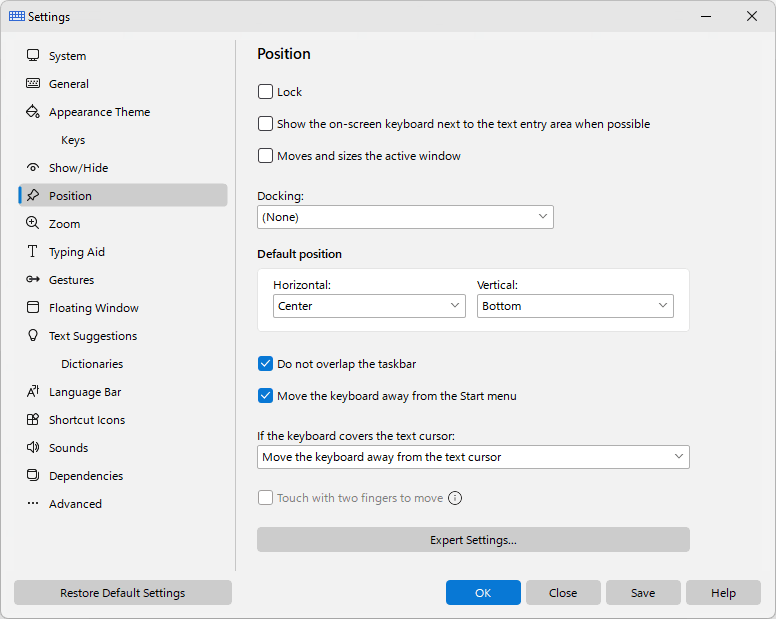This screenshot has height=619, width=776.
Task: Click the Text Suggestions lightbulb icon
Action: (x=33, y=335)
